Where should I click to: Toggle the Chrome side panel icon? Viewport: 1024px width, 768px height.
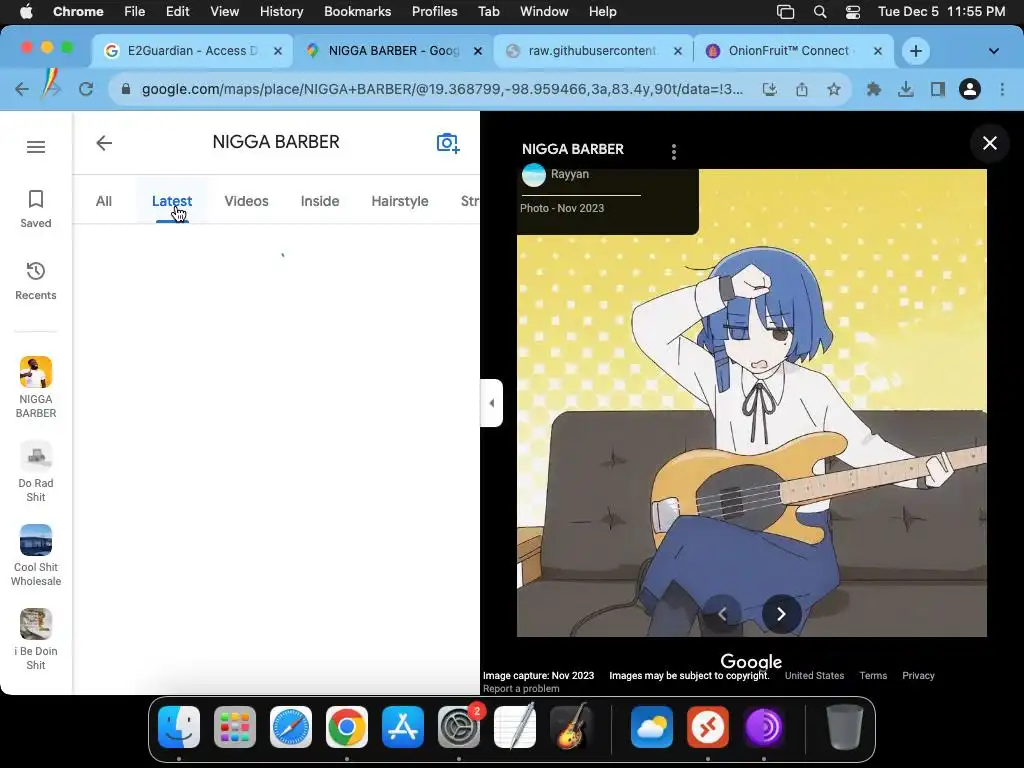click(x=938, y=89)
